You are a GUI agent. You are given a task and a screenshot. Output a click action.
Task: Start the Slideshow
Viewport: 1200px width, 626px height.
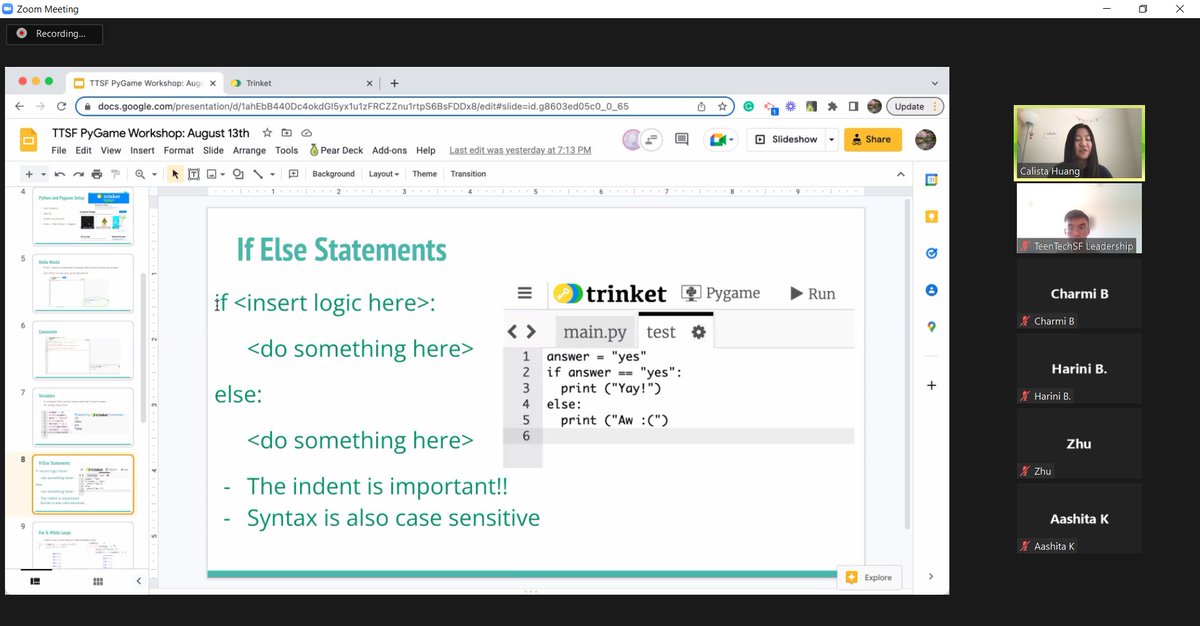coord(786,139)
